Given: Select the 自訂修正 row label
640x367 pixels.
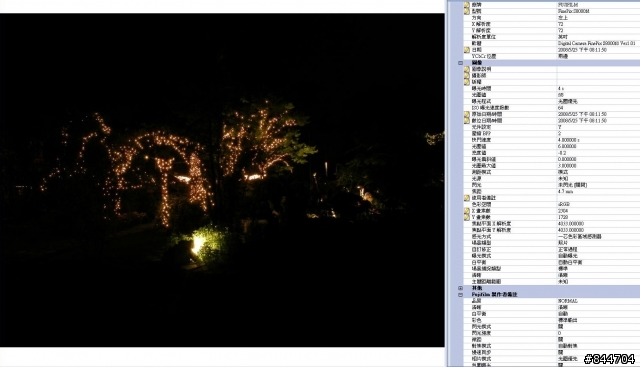Looking at the screenshot, I should (x=481, y=249).
